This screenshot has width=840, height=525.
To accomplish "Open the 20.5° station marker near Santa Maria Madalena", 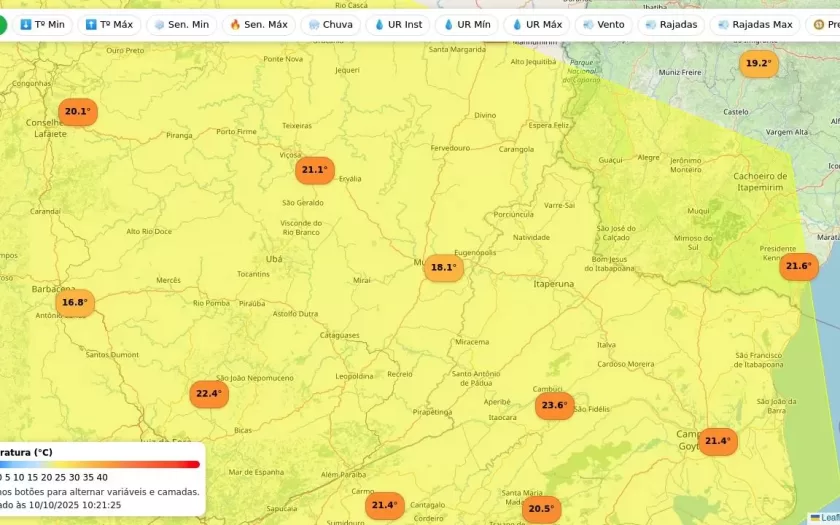I will tap(541, 509).
